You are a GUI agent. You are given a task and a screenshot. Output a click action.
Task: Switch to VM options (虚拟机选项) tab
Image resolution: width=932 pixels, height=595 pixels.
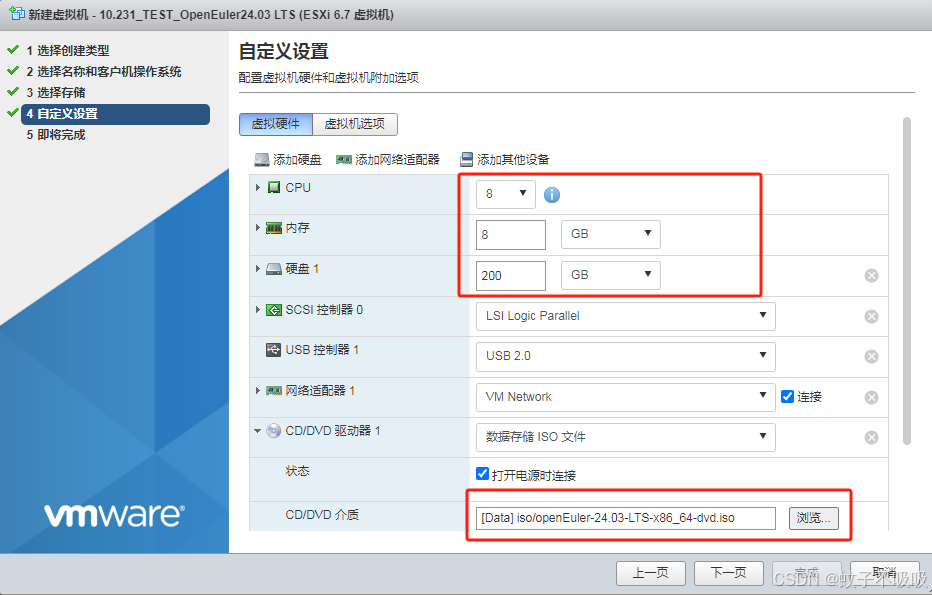point(355,124)
